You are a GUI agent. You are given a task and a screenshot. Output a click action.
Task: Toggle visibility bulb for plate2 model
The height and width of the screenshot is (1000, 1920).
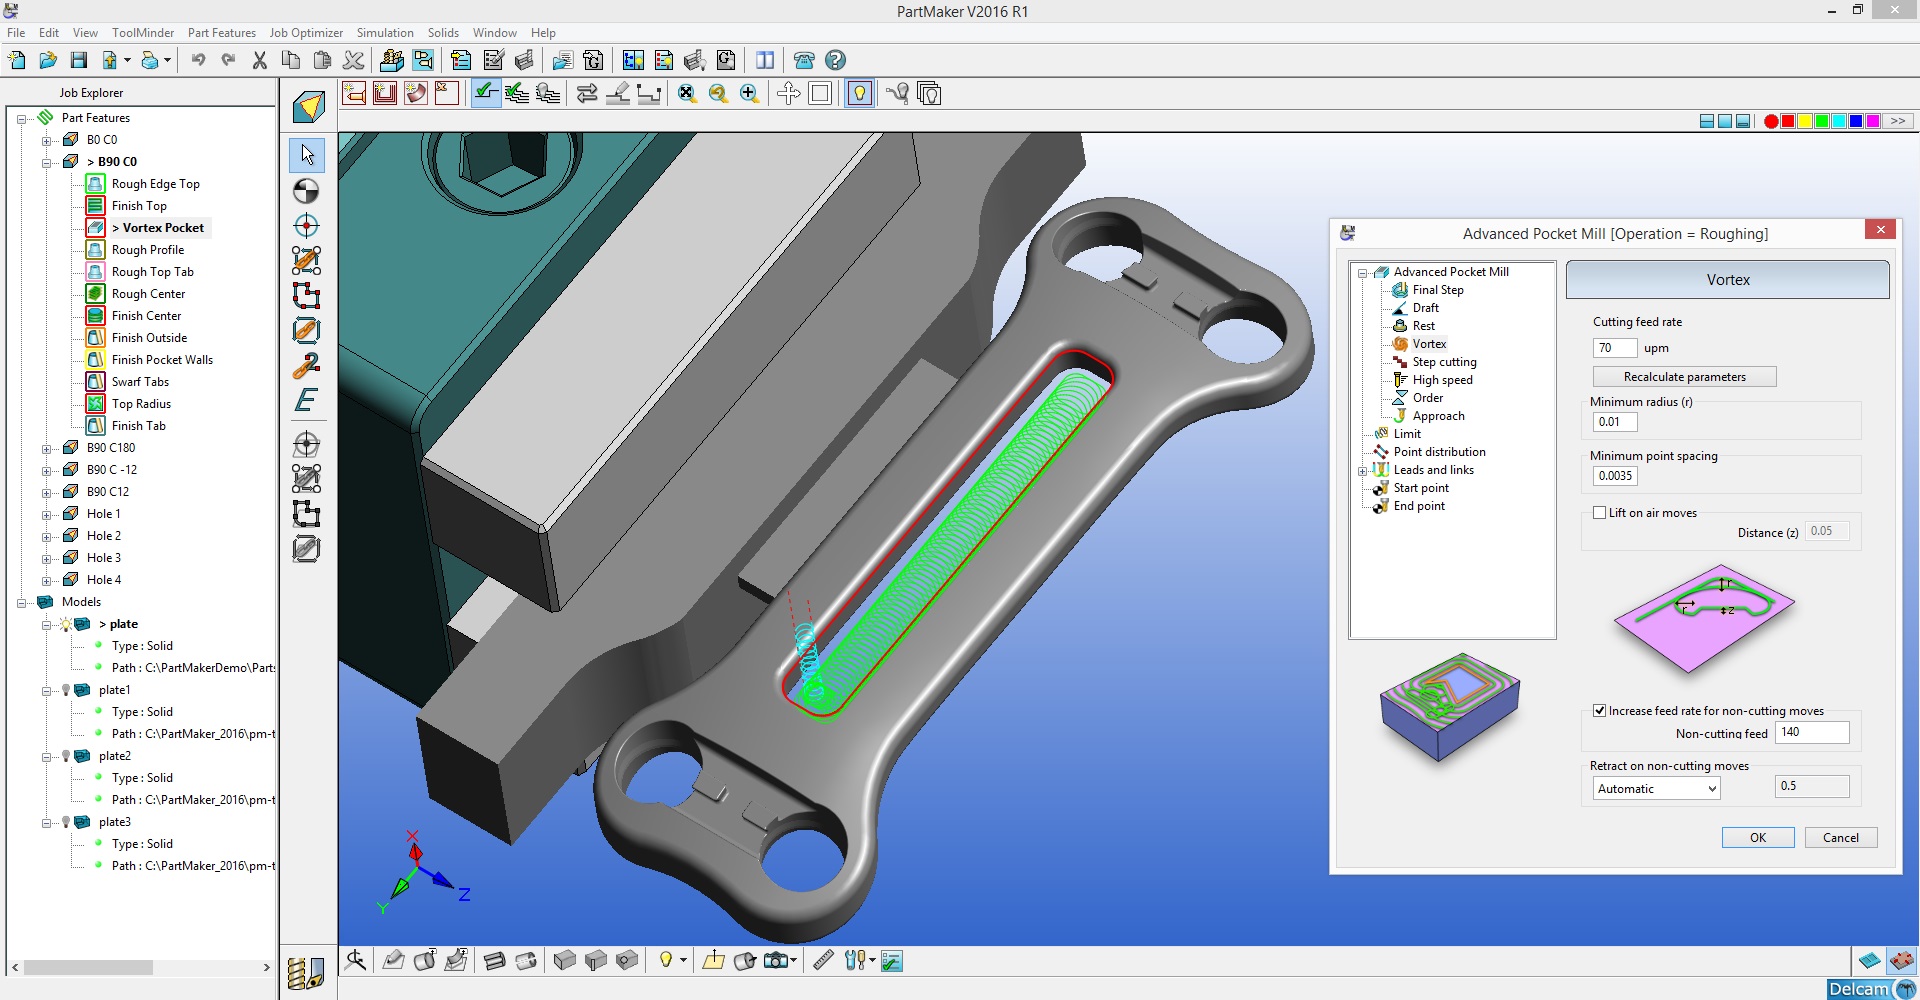[x=66, y=756]
